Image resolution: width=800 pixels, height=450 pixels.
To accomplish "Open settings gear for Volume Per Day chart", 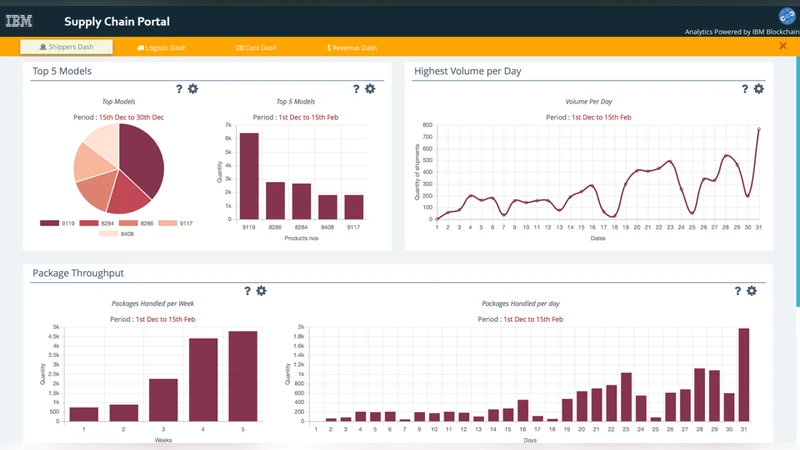I will pyautogui.click(x=759, y=89).
